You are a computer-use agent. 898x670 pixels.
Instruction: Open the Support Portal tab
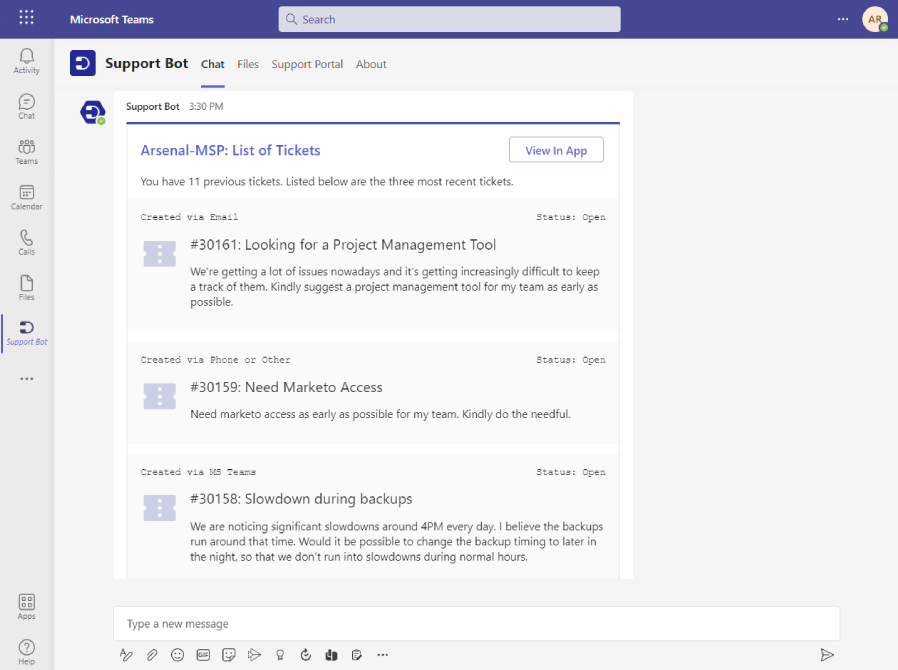coord(307,64)
